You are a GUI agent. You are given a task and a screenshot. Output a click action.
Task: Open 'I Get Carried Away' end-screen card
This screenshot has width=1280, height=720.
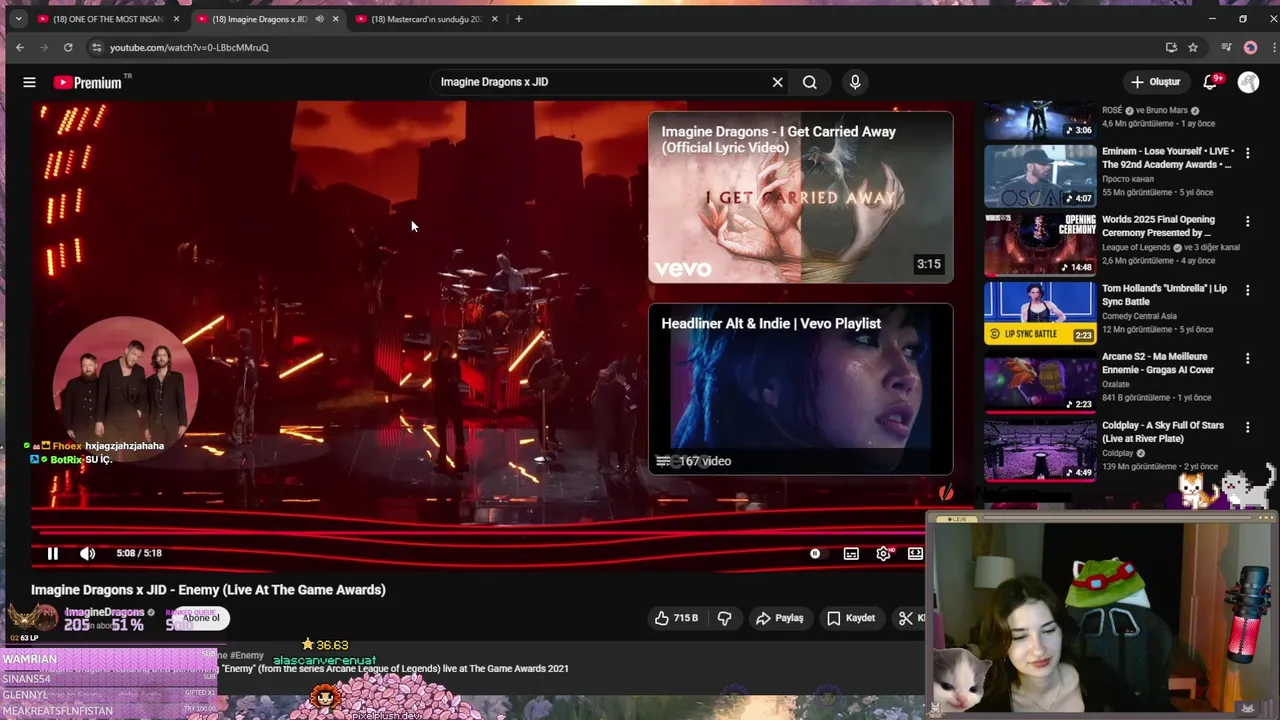[x=801, y=197]
